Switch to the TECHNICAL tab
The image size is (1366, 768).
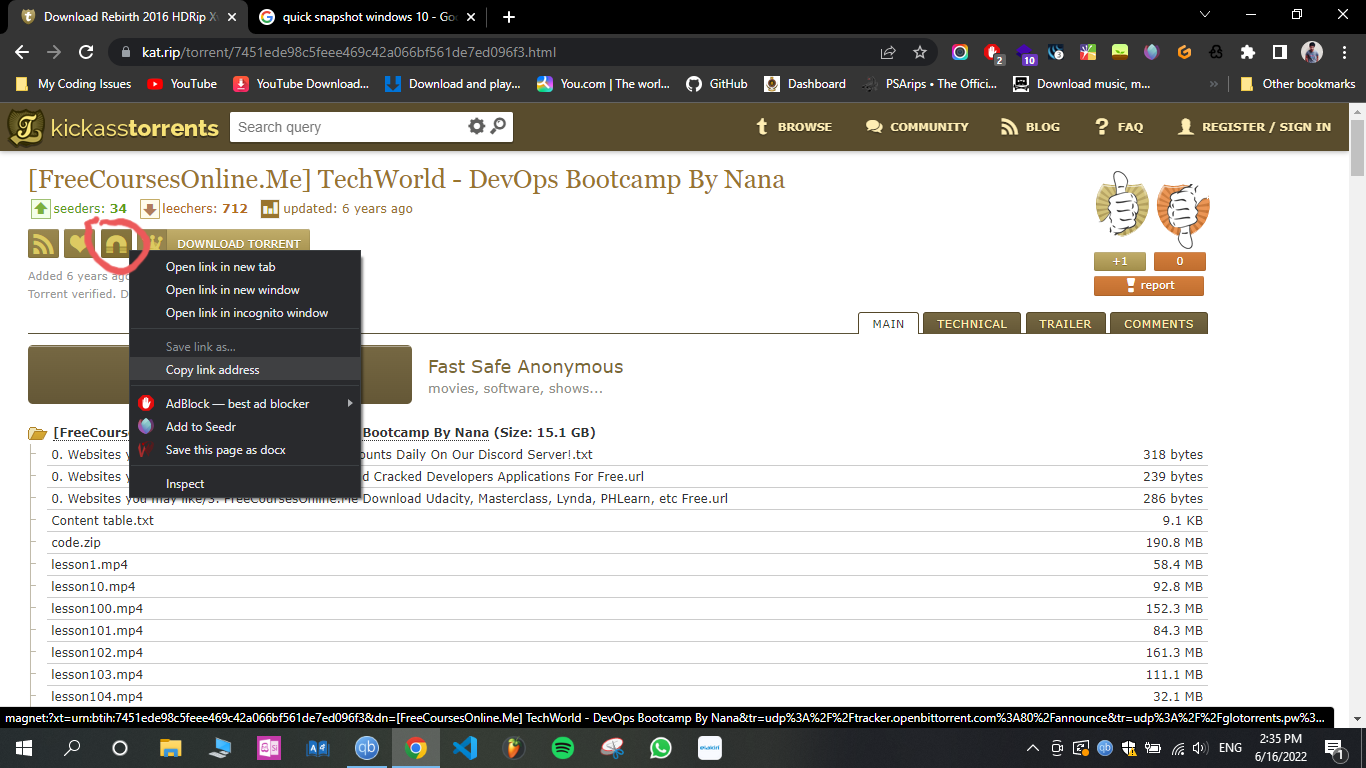pyautogui.click(x=972, y=323)
